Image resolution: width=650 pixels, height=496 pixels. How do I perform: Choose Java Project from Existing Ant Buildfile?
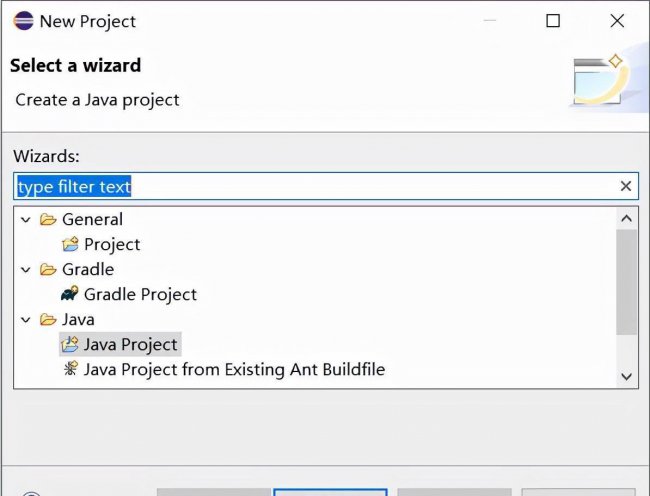[234, 369]
